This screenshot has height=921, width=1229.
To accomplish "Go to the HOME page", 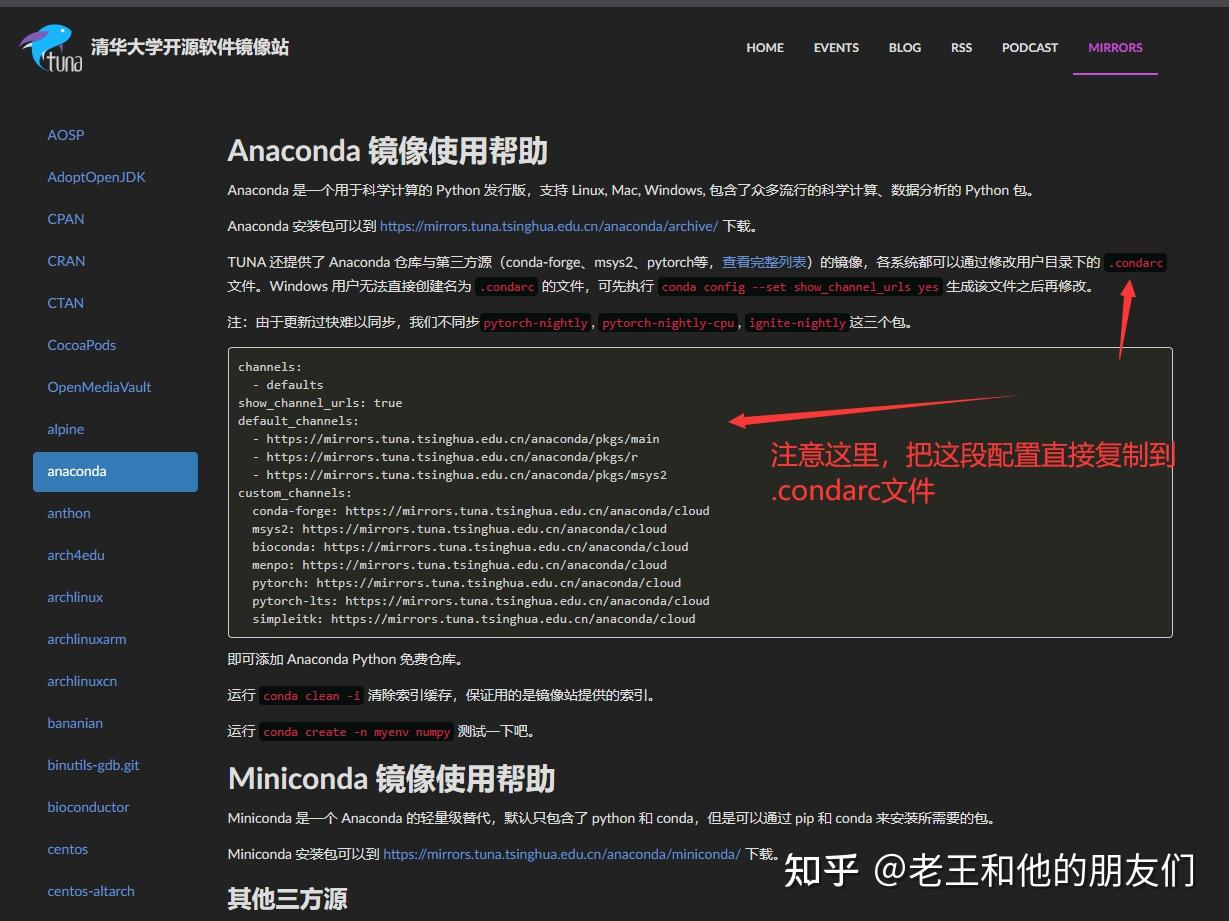I will [x=764, y=47].
